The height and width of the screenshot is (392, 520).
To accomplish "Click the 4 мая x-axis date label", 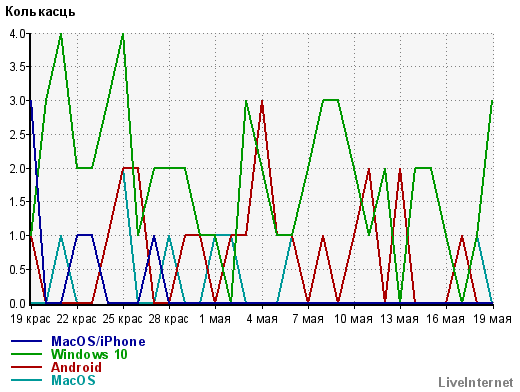I will pyautogui.click(x=262, y=319).
